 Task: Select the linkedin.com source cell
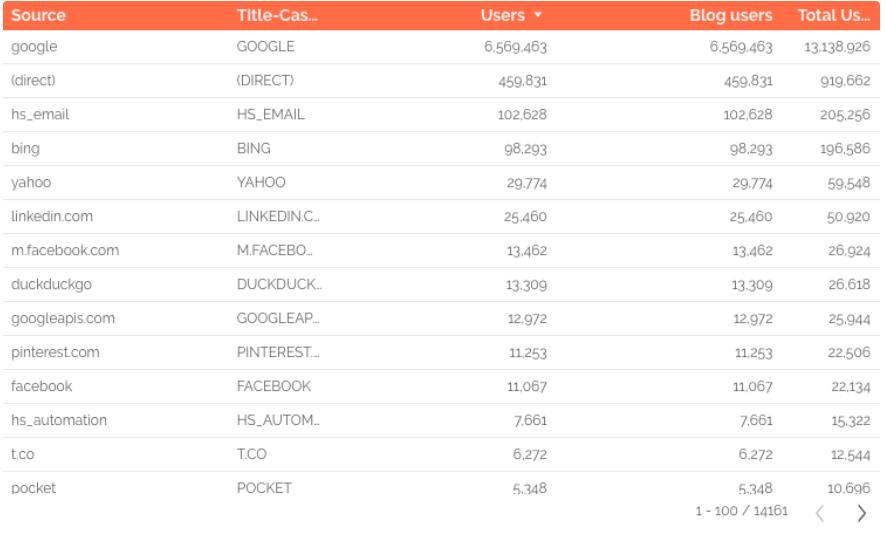coord(52,217)
